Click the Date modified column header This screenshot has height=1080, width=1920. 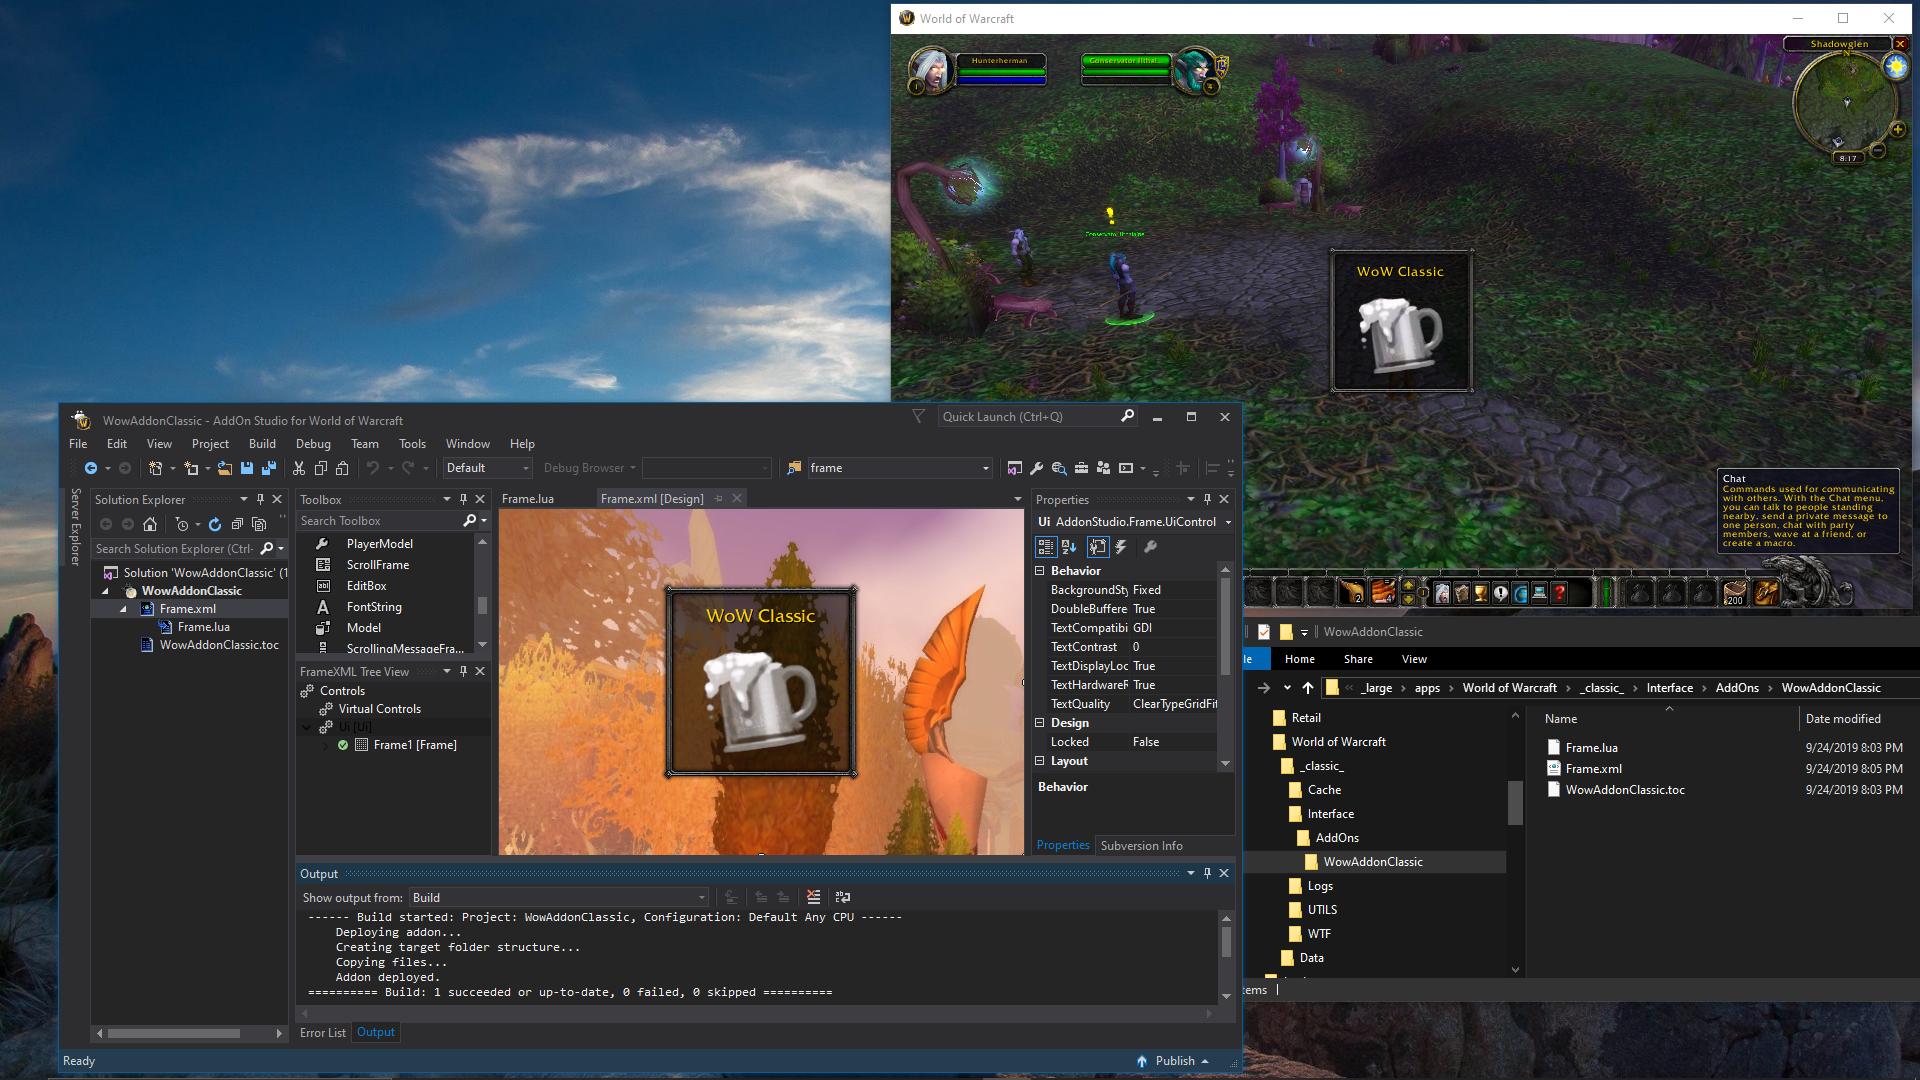1843,719
